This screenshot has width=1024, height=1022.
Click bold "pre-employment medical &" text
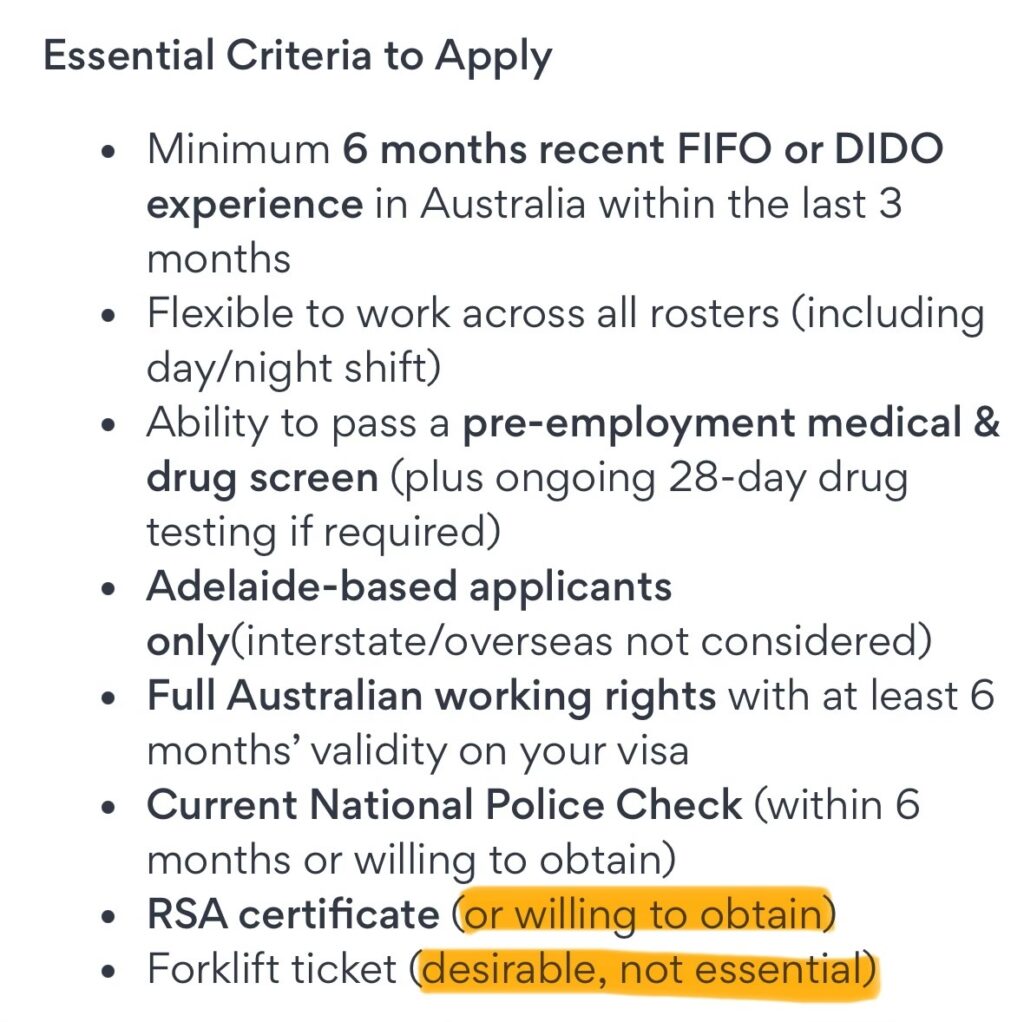pos(730,423)
